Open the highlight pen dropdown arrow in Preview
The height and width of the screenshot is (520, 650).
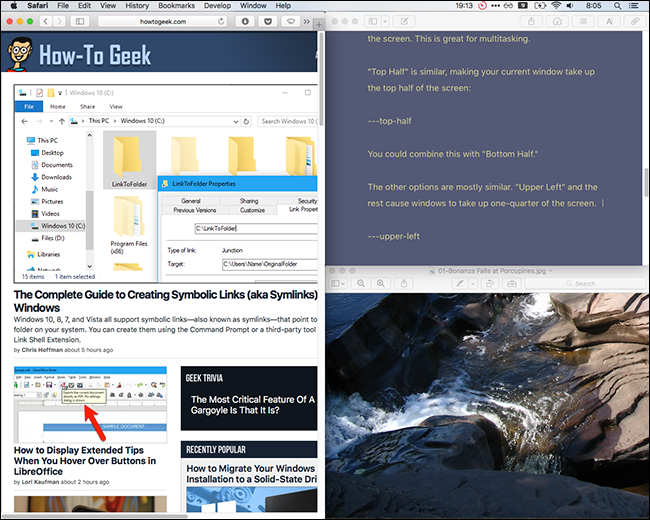coord(473,283)
